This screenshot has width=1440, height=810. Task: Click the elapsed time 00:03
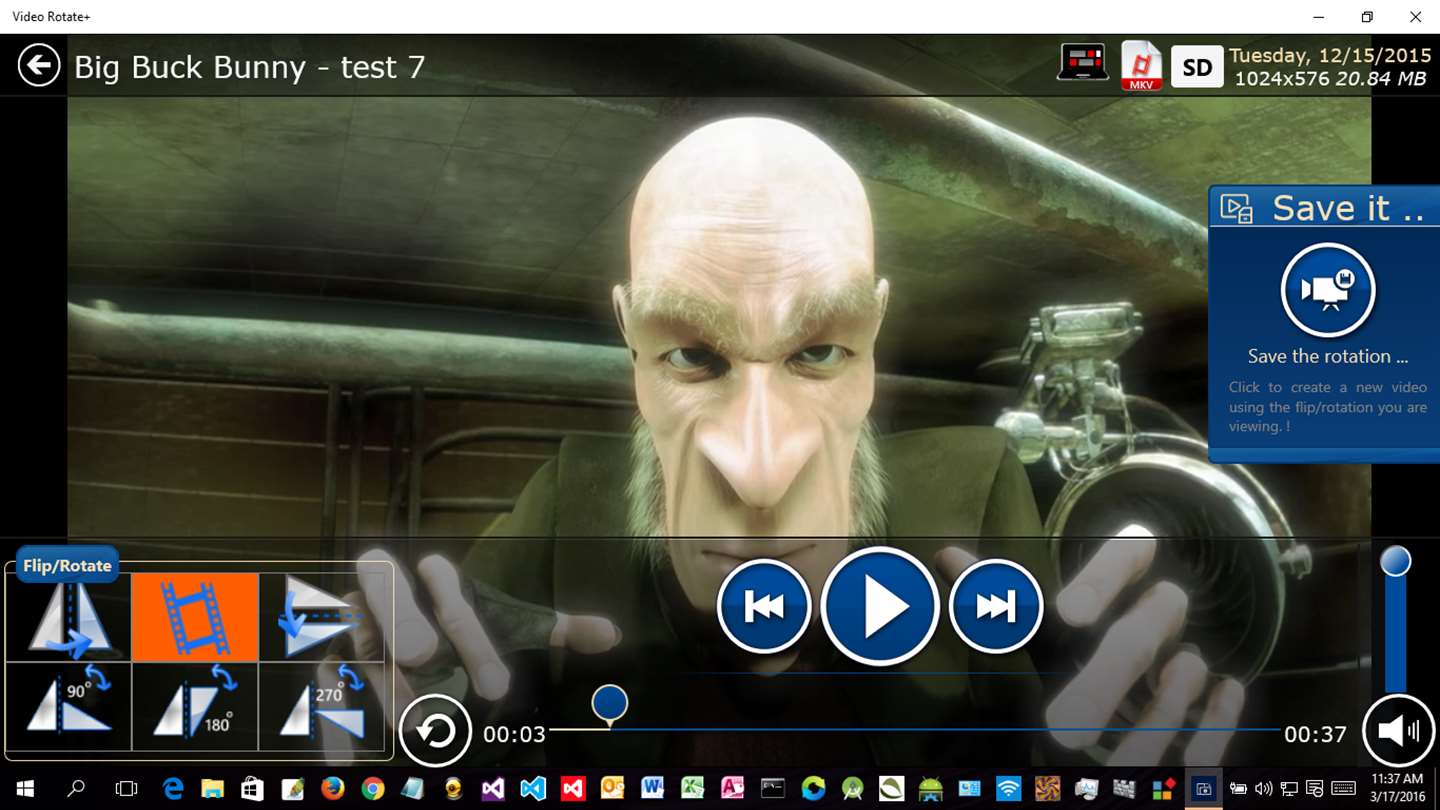[x=514, y=735]
